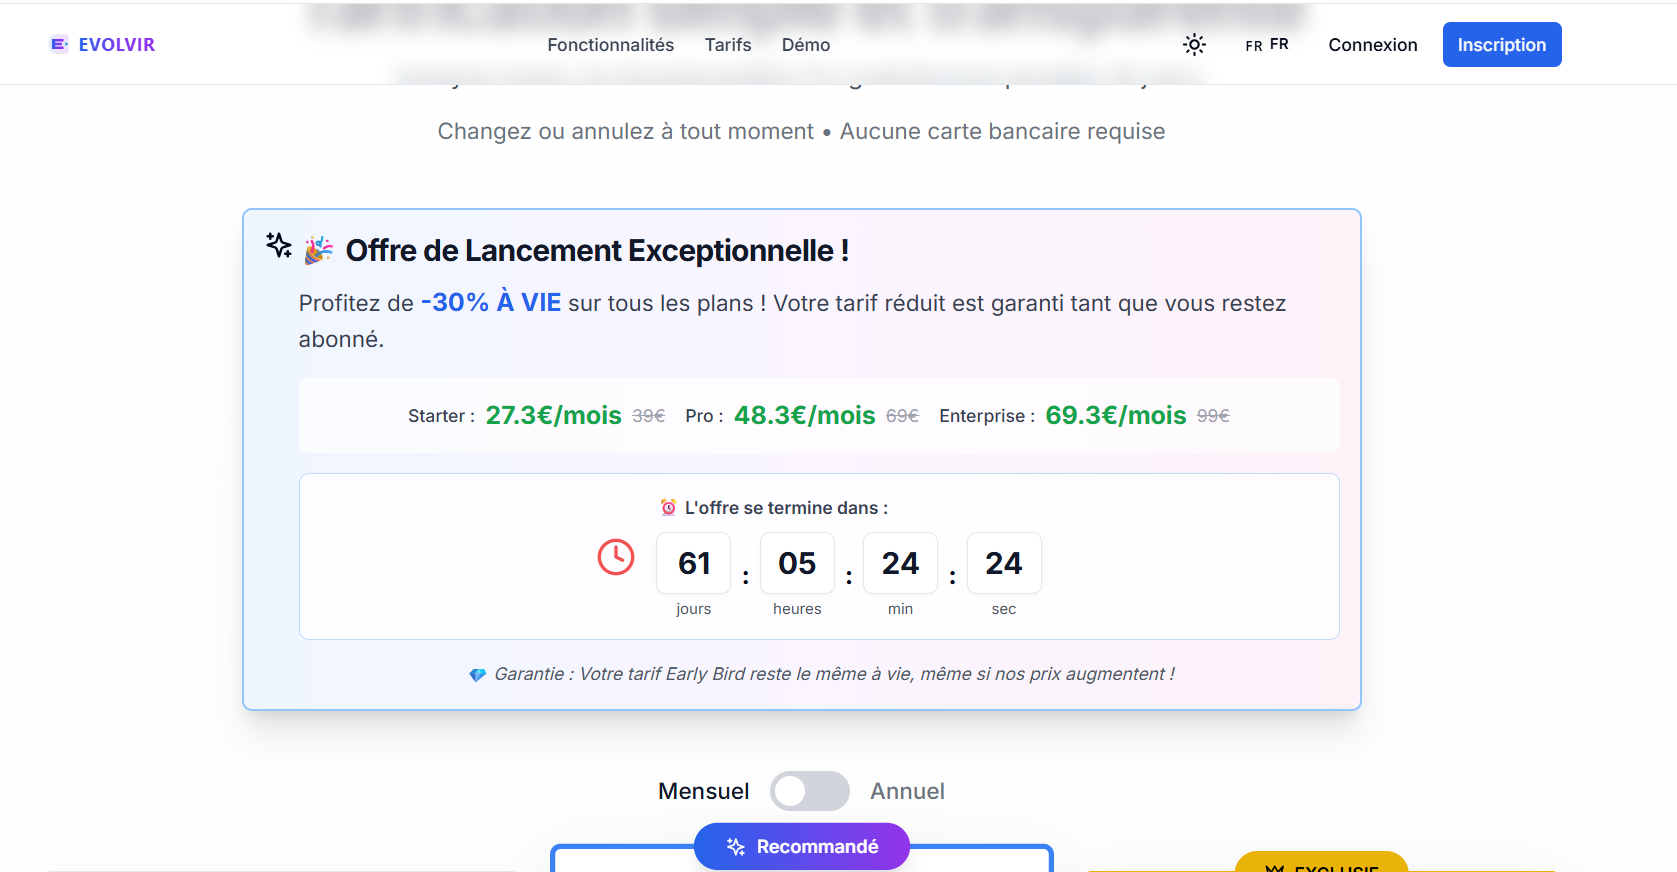Click the Connexion link

(1372, 45)
